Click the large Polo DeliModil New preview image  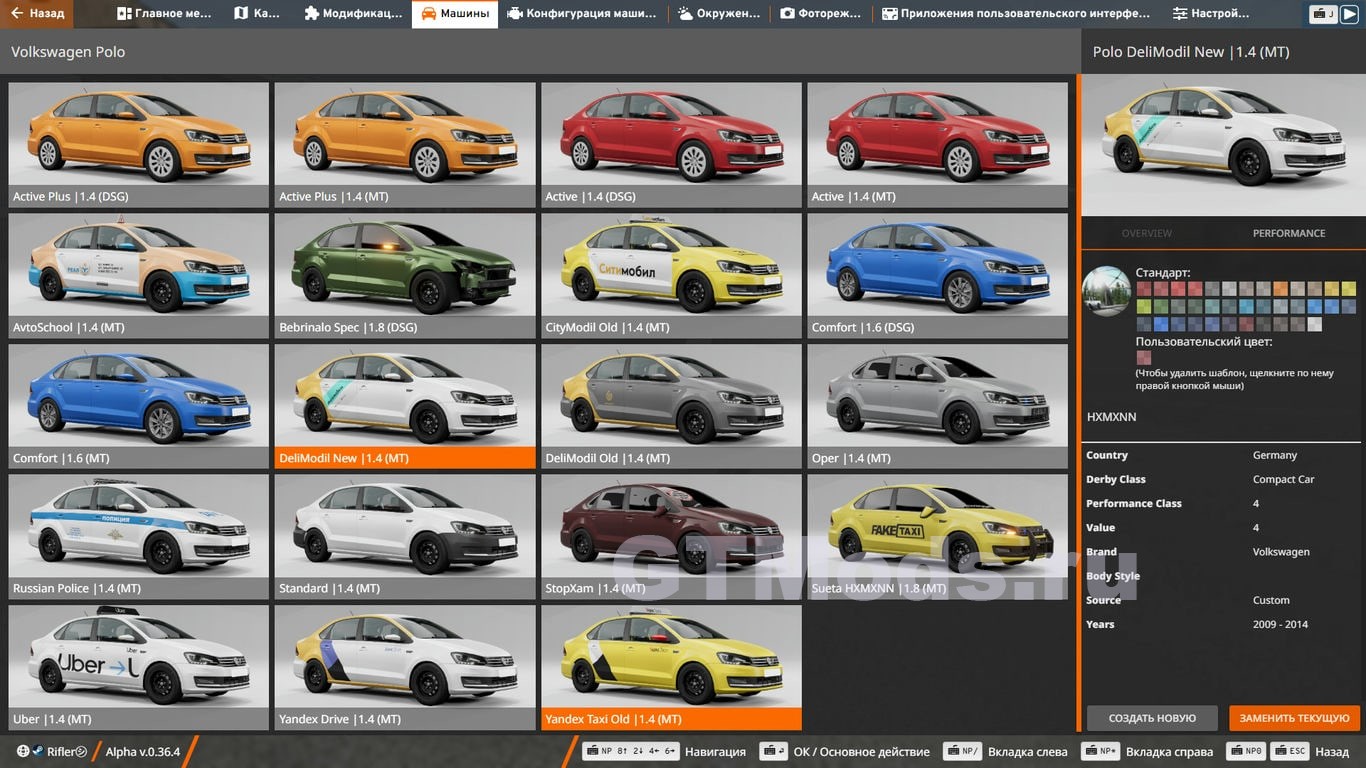tap(1223, 145)
